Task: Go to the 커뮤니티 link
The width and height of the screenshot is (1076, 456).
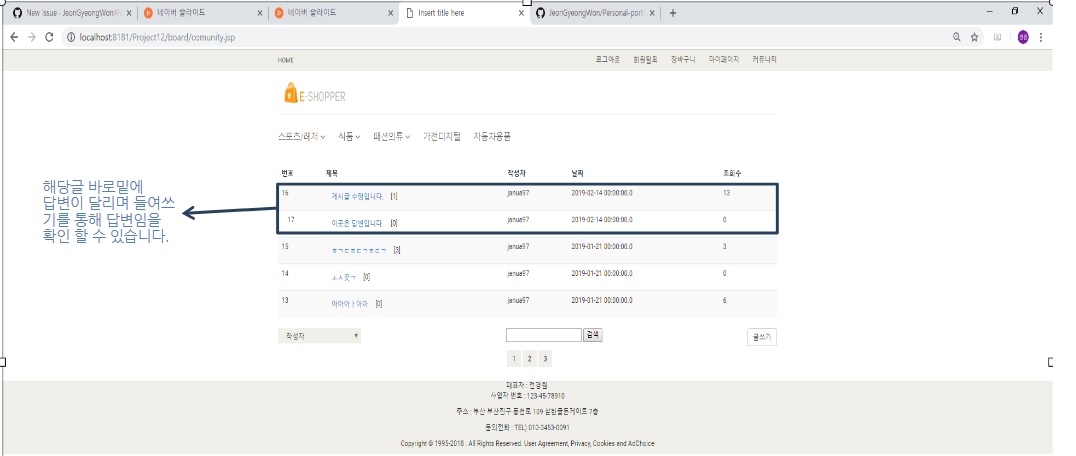Action: click(x=764, y=60)
